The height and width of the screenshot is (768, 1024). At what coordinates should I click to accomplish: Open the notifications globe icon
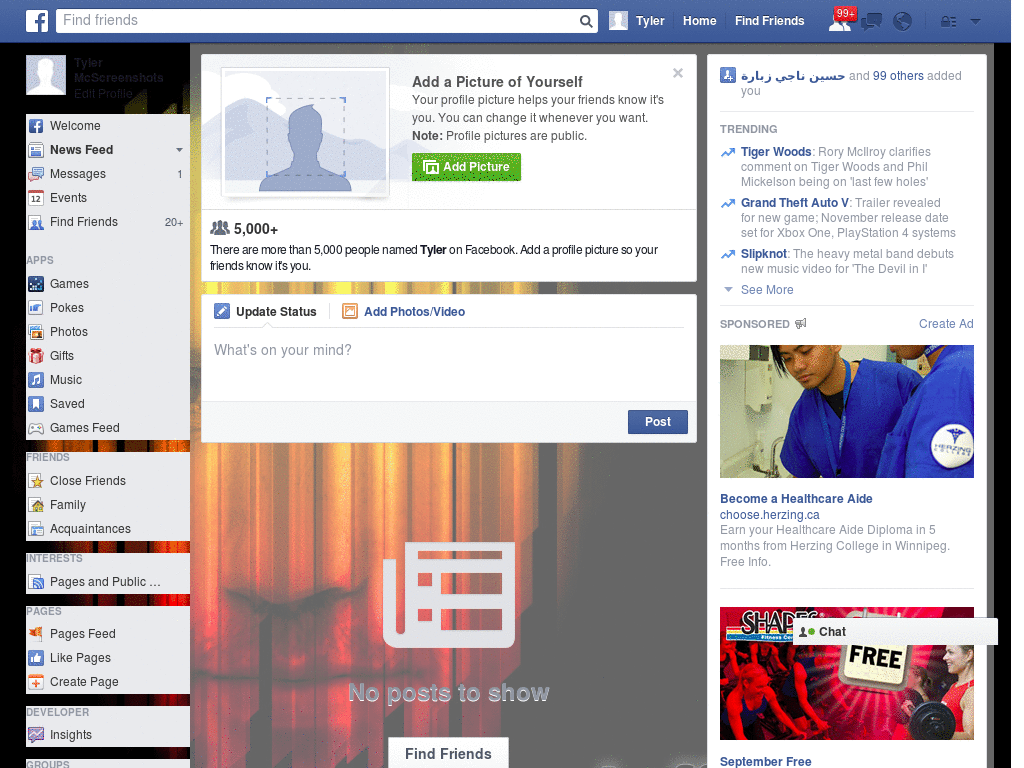click(903, 22)
